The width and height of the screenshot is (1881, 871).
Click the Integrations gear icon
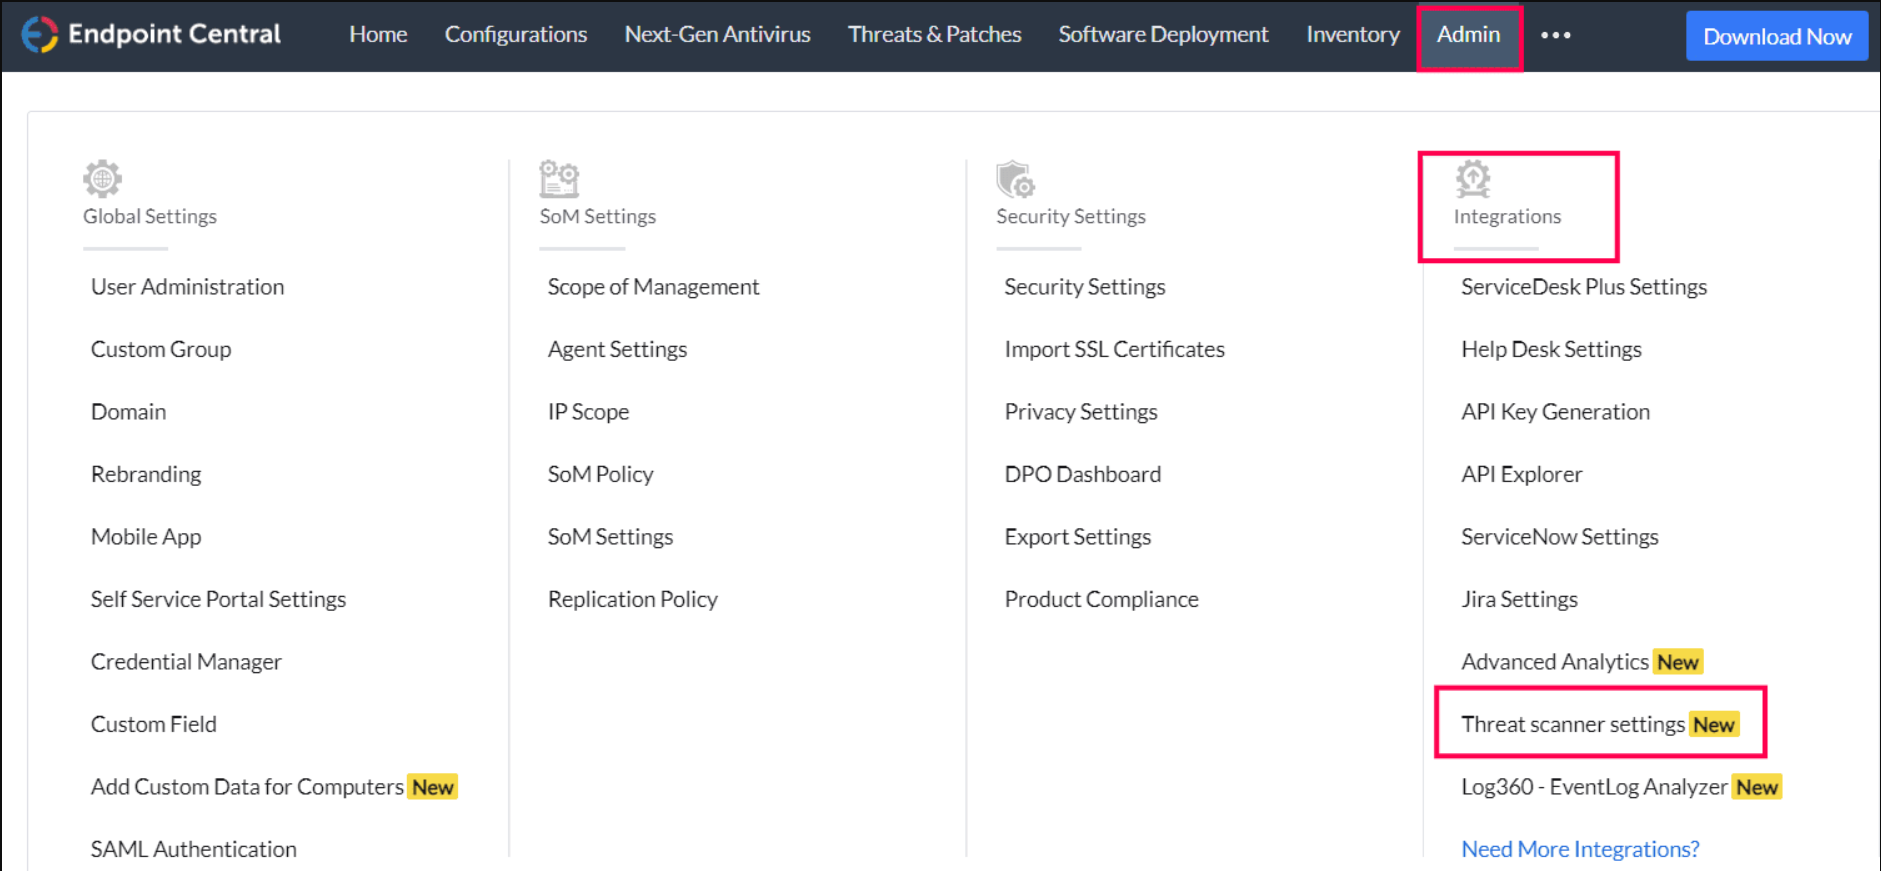click(x=1472, y=179)
